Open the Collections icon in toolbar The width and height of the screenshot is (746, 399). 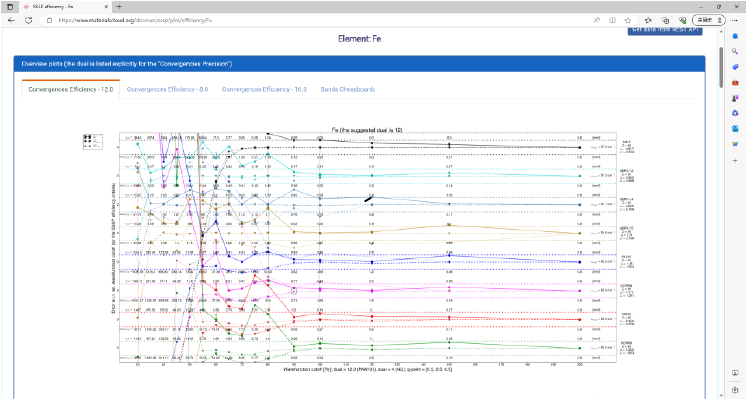coord(666,20)
